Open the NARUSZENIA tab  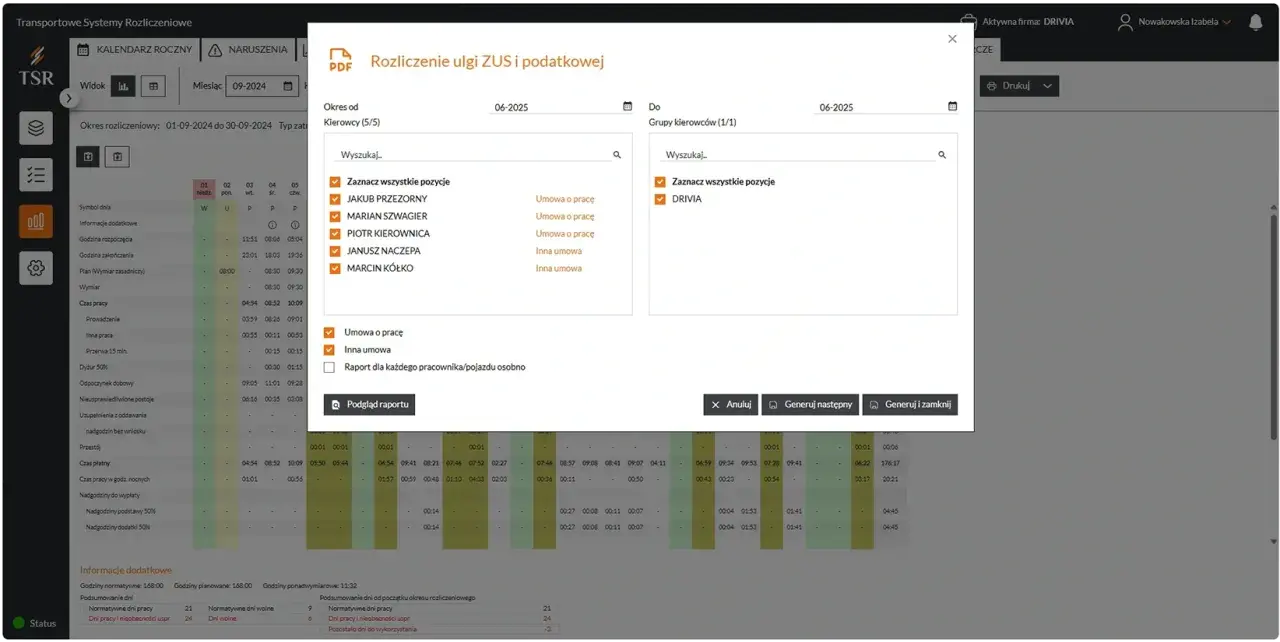tap(247, 49)
